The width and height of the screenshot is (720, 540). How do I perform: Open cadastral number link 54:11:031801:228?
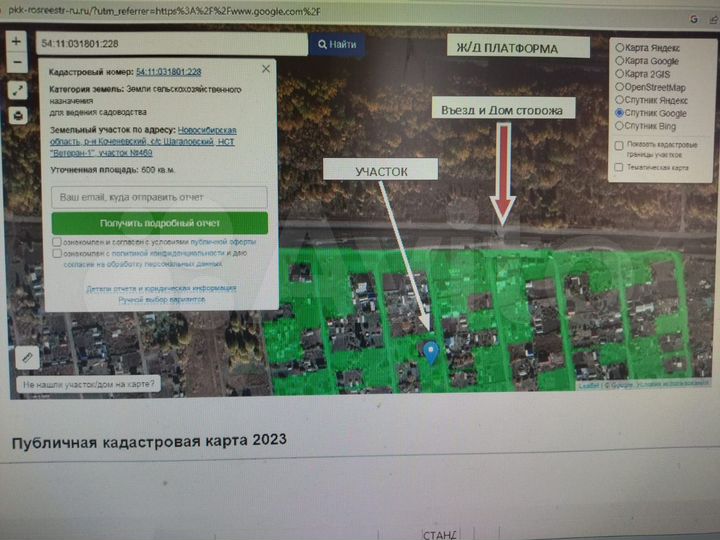168,72
